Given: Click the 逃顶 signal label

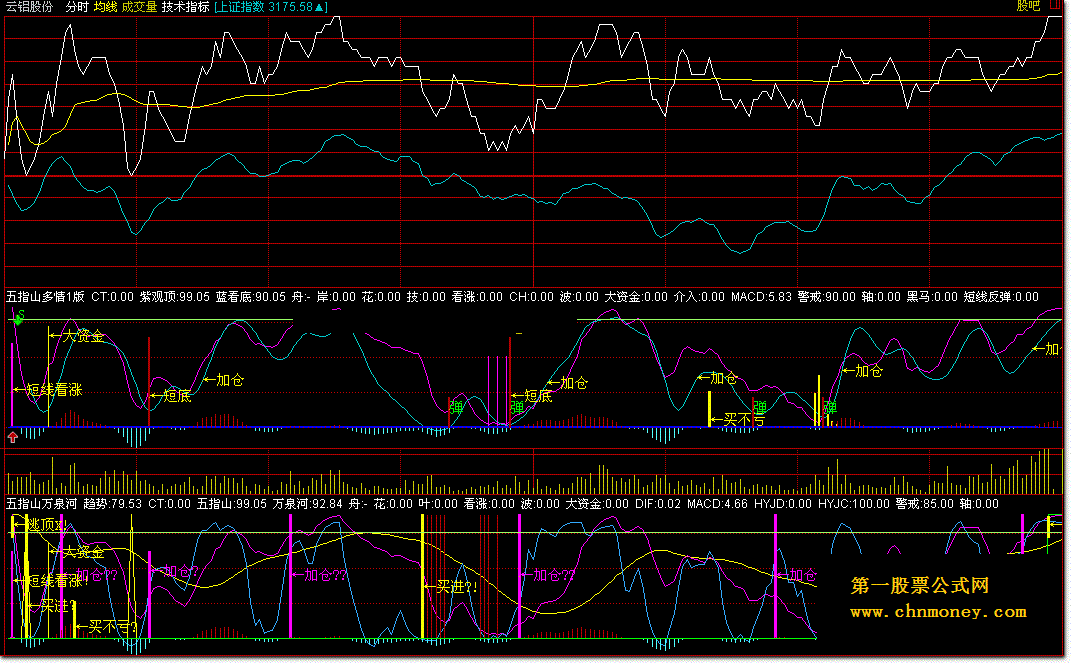Looking at the screenshot, I should pyautogui.click(x=46, y=525).
